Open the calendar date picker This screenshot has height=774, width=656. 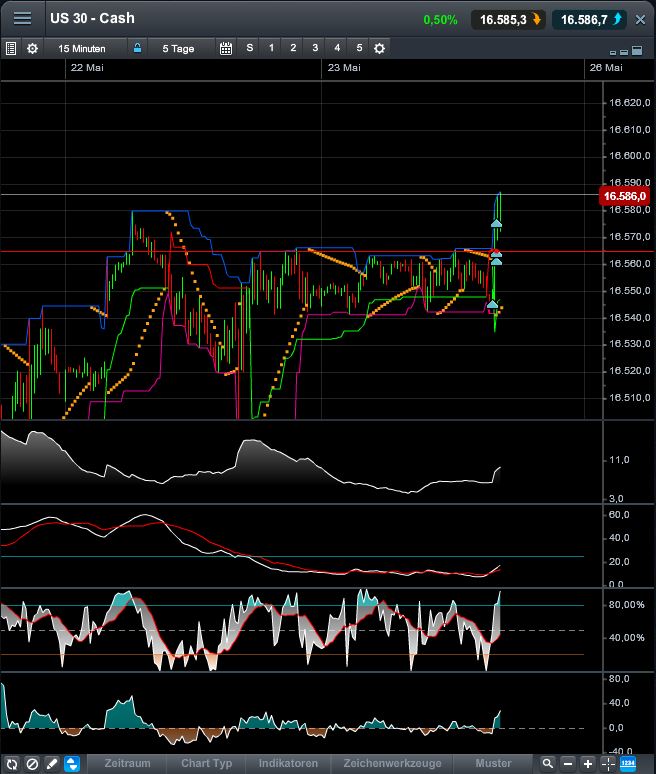226,48
